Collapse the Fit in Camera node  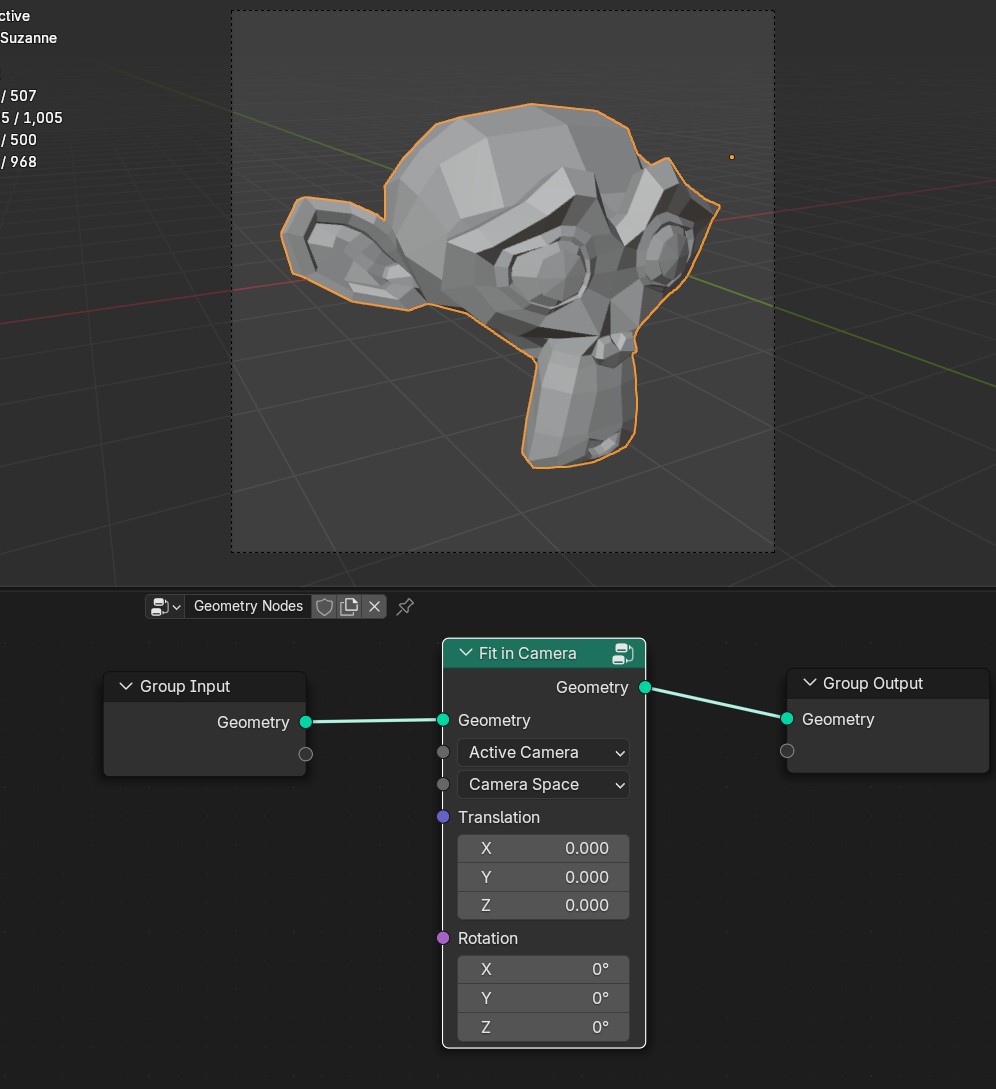point(465,653)
